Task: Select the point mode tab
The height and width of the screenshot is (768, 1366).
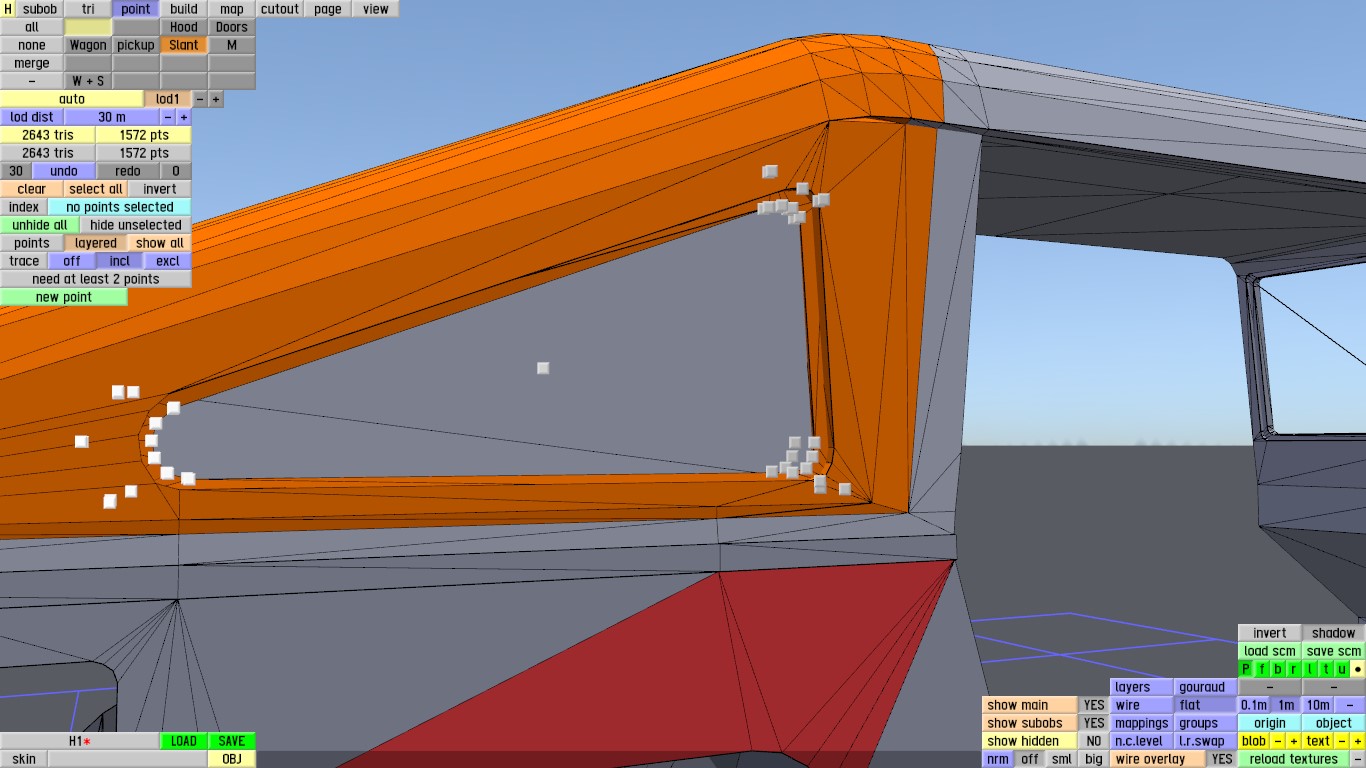Action: tap(136, 9)
